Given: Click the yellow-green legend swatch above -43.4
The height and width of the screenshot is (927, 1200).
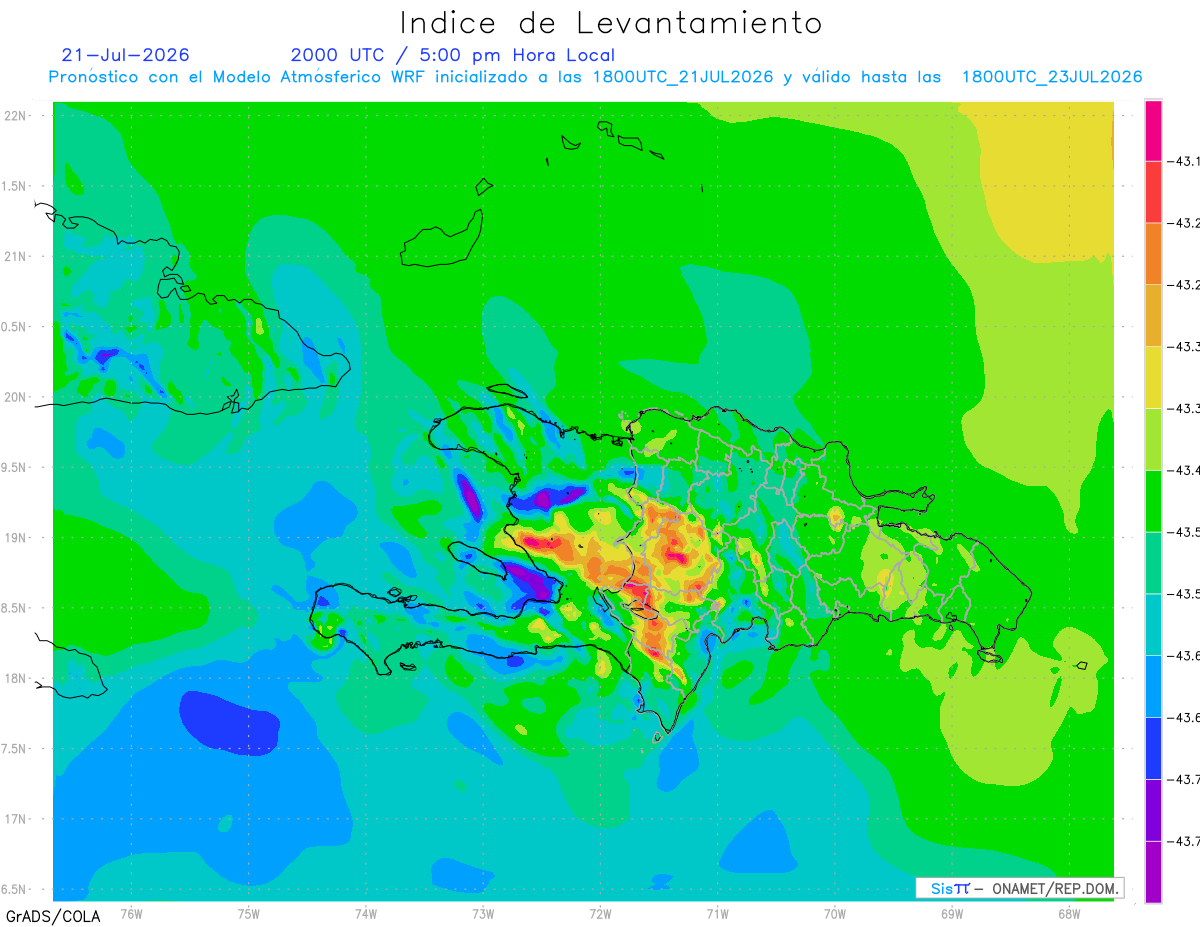Looking at the screenshot, I should point(1153,438).
